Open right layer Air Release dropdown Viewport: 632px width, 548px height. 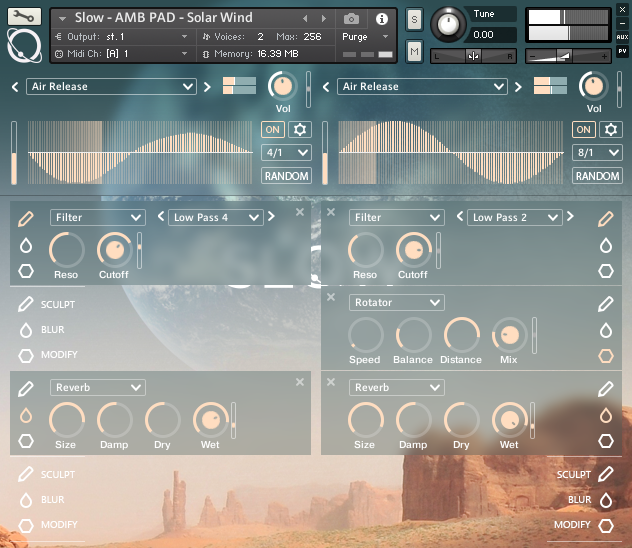[422, 87]
